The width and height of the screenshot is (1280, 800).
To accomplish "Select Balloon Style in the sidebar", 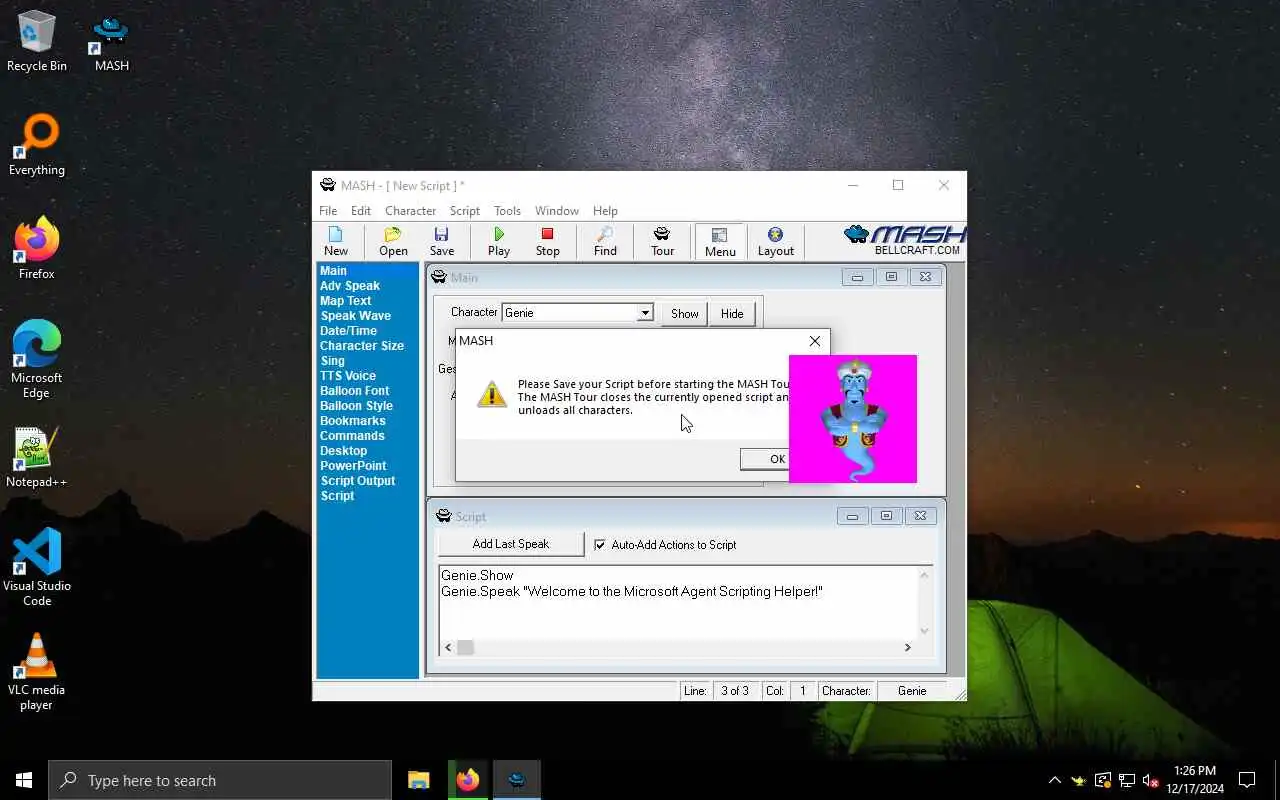I will [x=356, y=406].
